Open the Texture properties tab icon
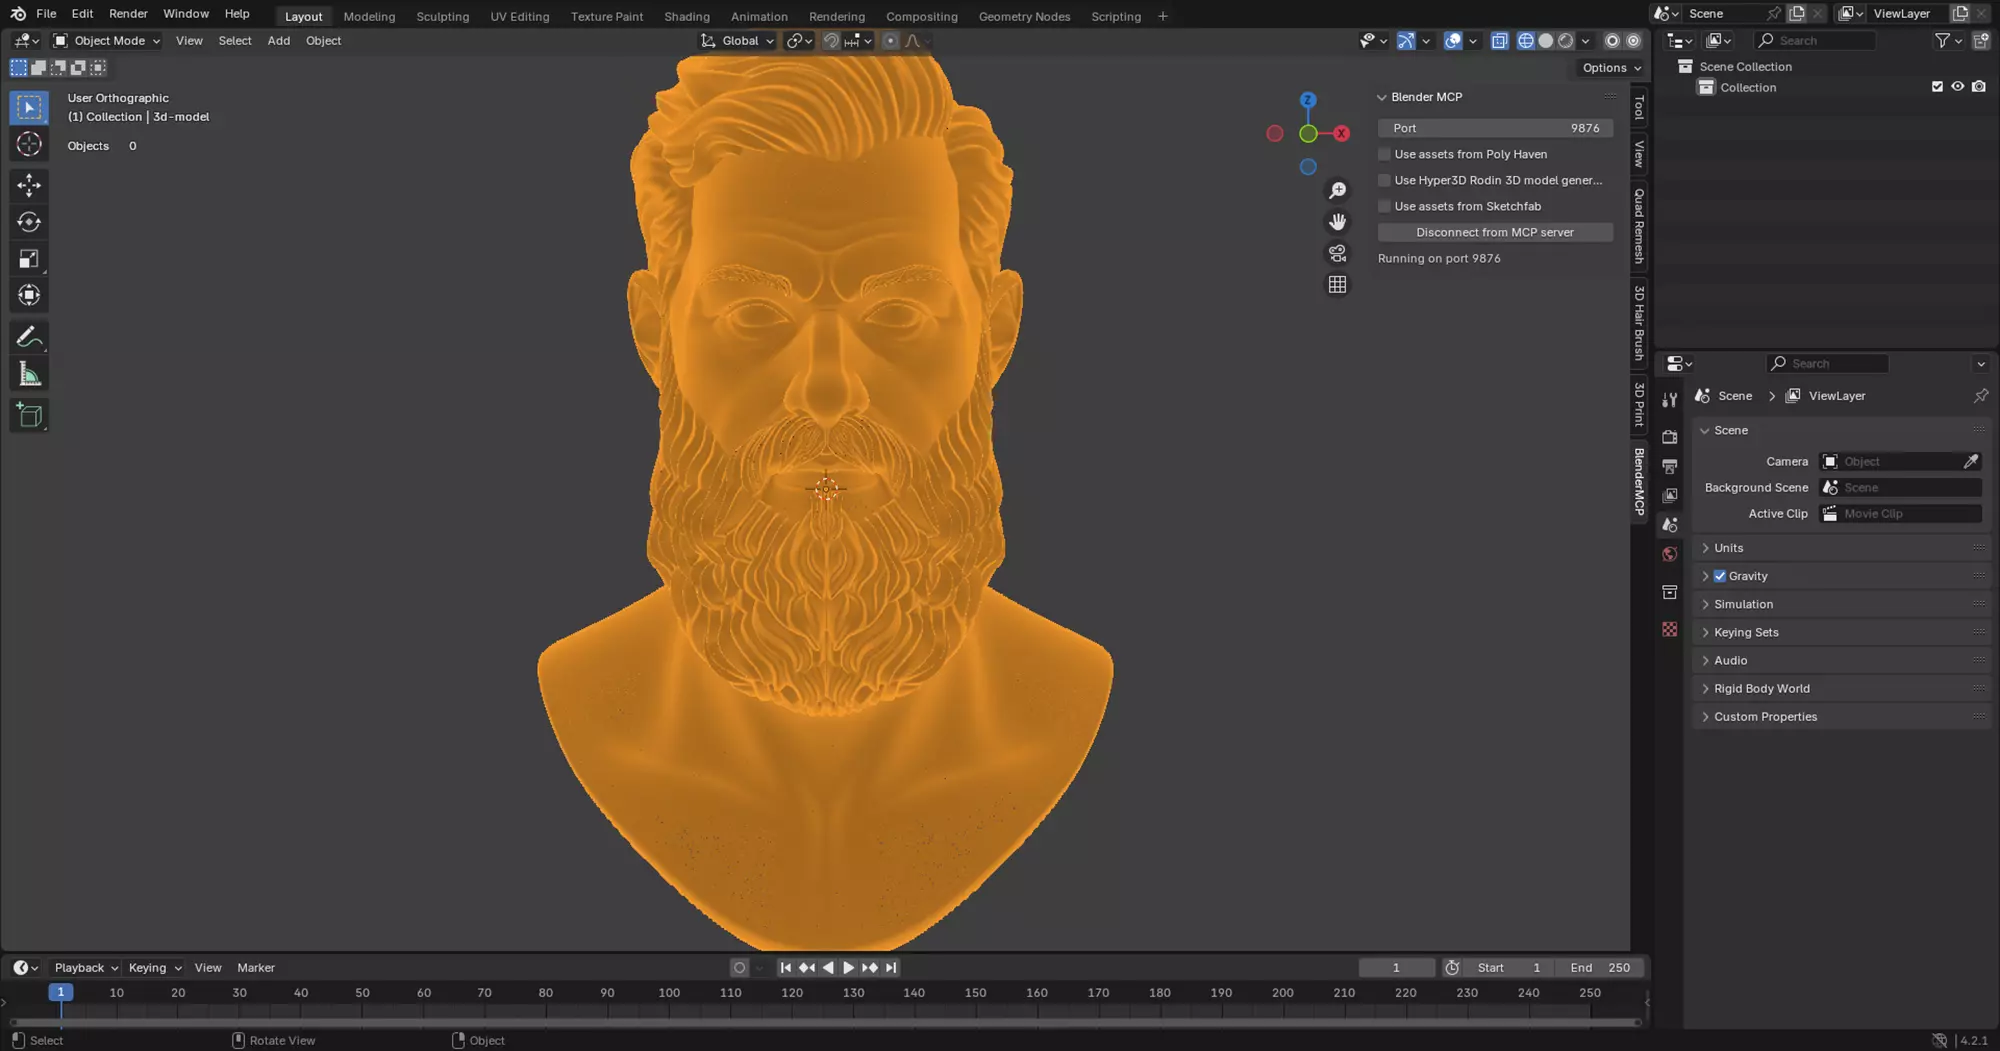This screenshot has width=2000, height=1051. click(1669, 629)
